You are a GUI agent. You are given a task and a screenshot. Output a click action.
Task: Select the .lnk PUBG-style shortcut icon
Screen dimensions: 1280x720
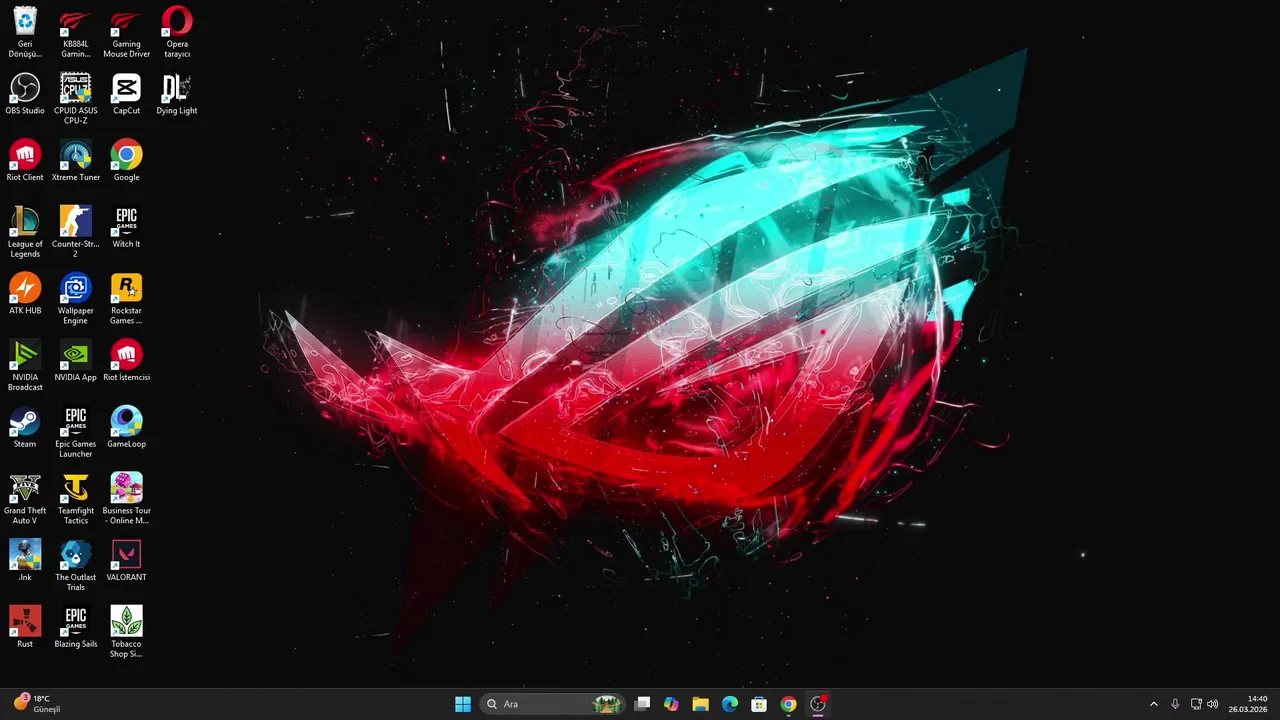coord(25,561)
